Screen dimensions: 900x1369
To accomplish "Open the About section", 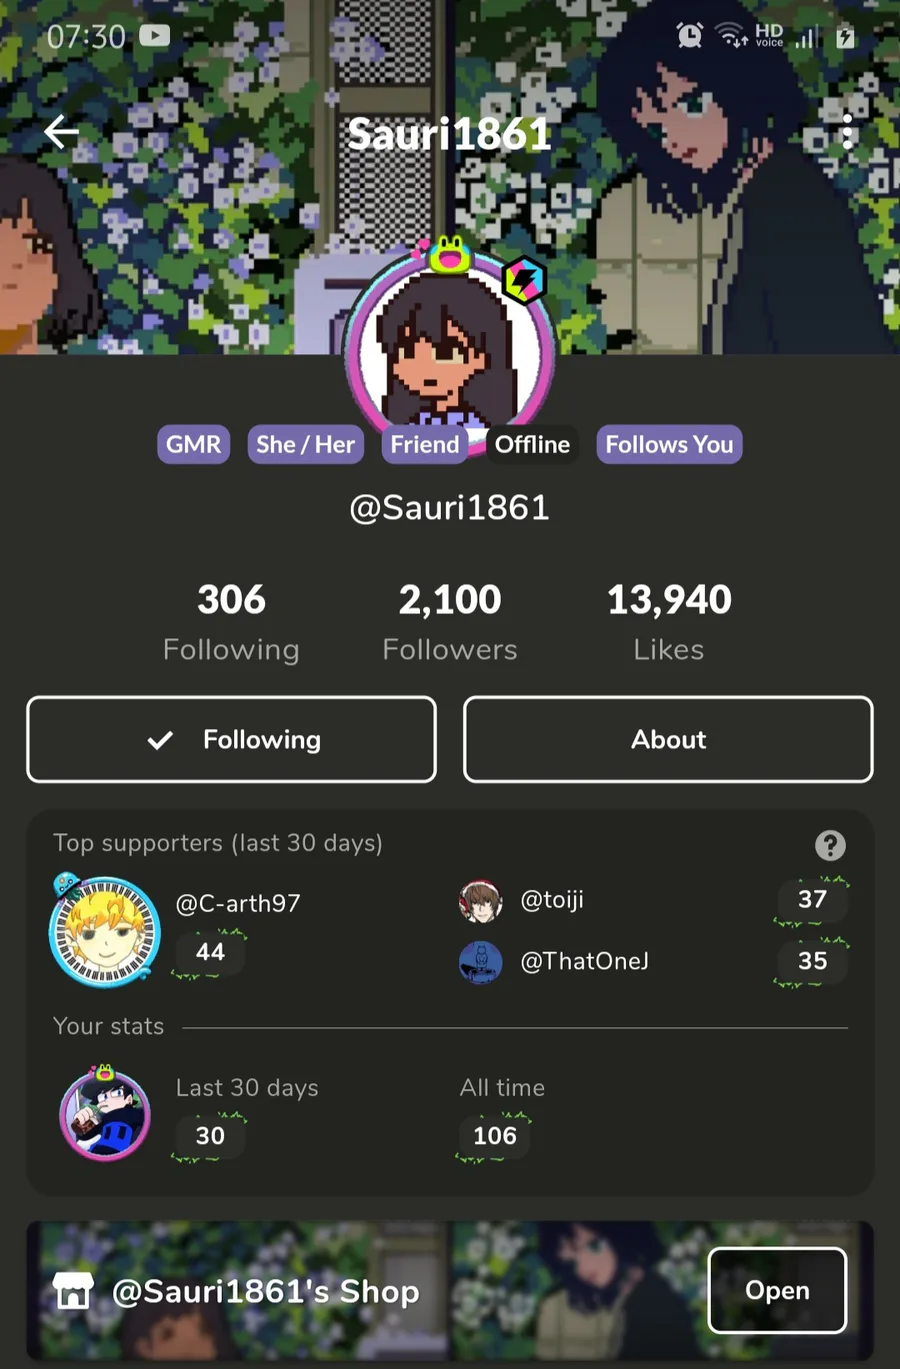I will 668,739.
